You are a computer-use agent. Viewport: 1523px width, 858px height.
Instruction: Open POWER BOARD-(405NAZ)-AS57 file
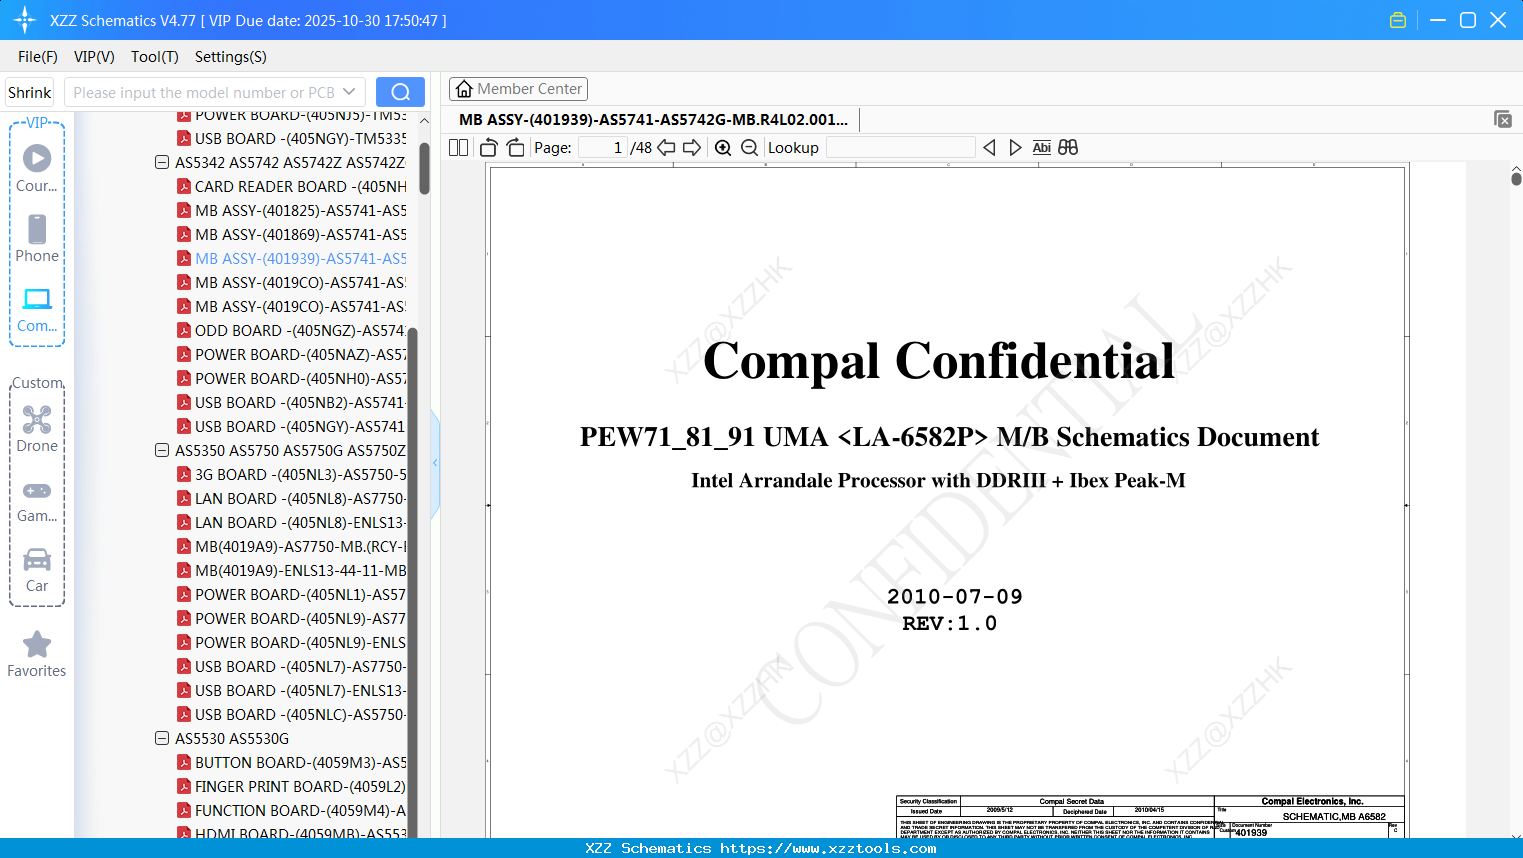pos(292,355)
